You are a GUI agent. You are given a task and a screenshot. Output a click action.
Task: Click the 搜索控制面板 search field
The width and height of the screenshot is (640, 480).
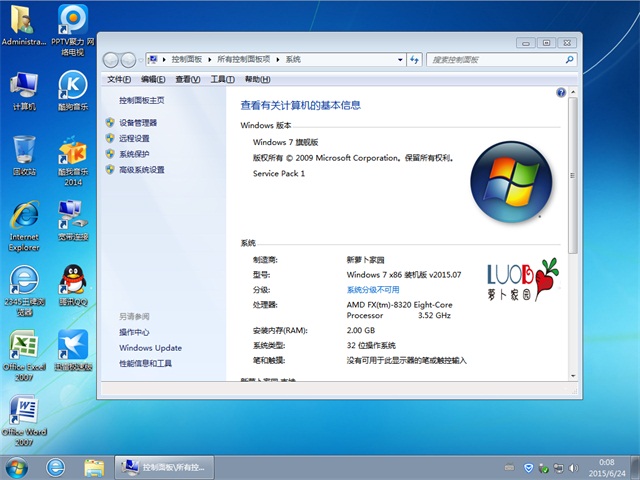click(501, 60)
